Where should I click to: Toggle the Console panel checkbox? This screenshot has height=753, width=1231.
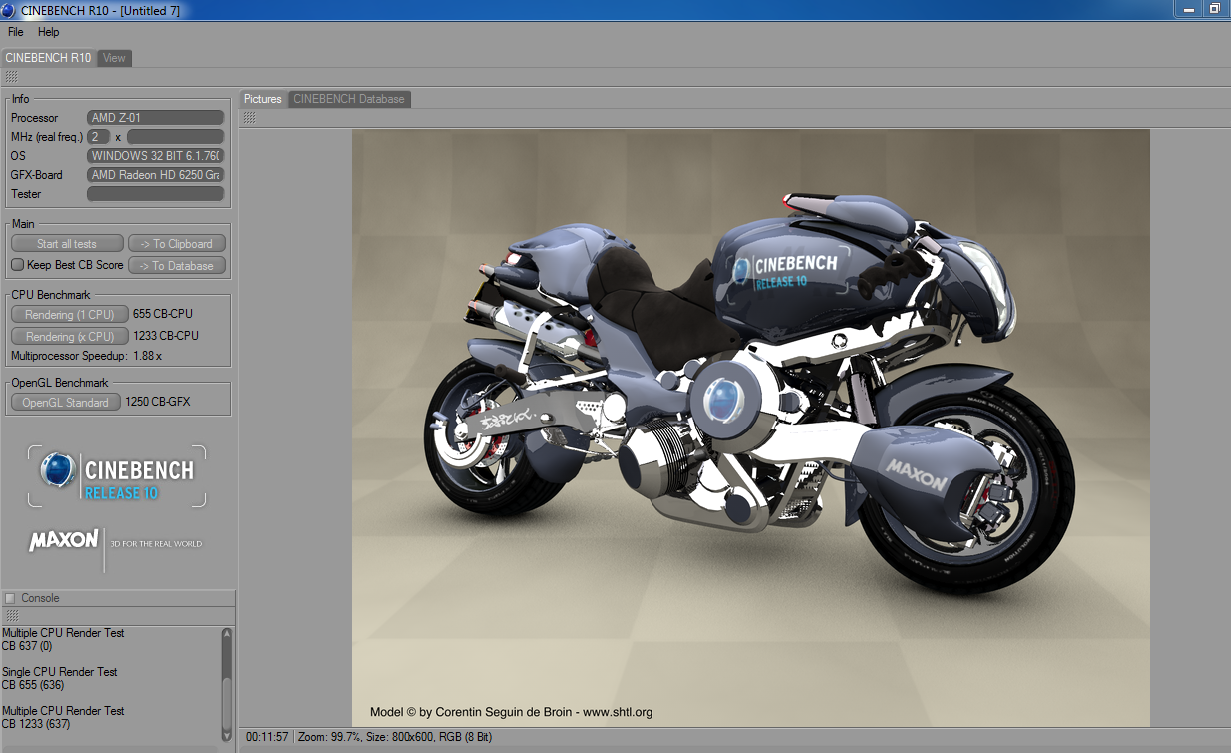pos(10,598)
